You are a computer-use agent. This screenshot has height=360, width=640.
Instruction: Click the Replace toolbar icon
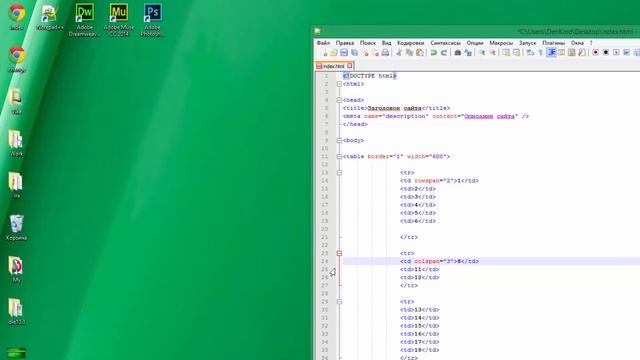coord(468,53)
